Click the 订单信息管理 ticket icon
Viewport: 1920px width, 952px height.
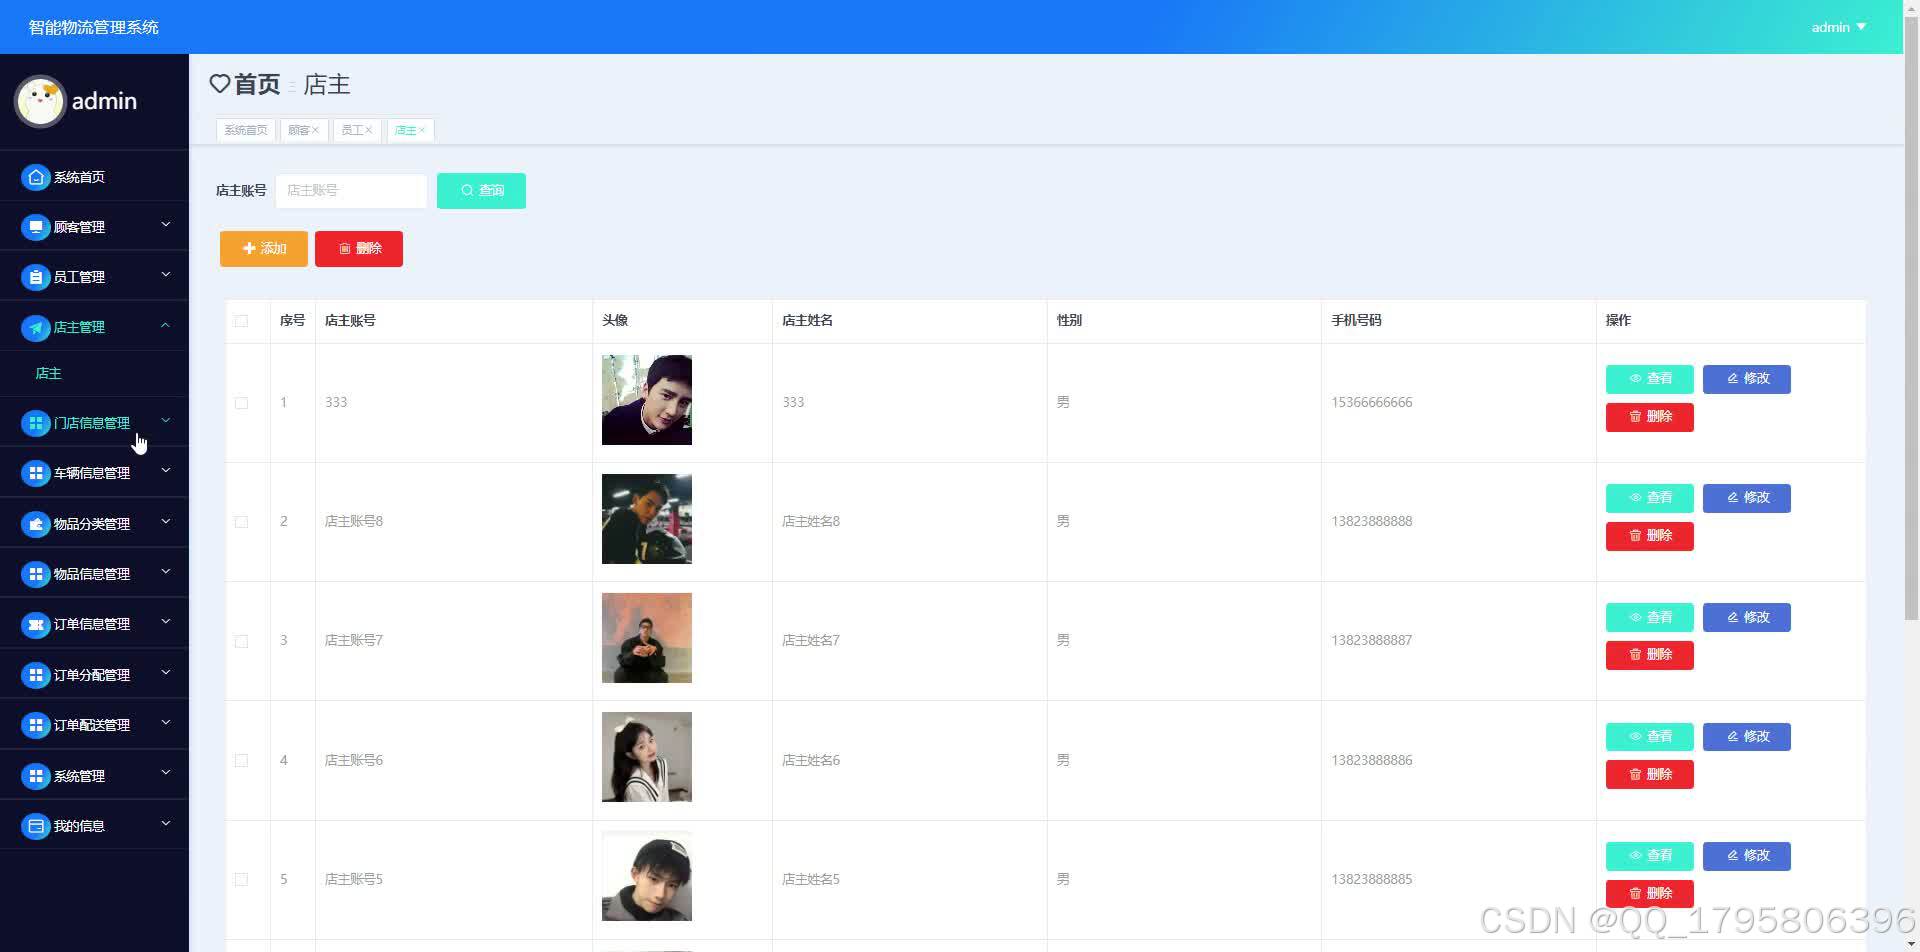(x=36, y=624)
